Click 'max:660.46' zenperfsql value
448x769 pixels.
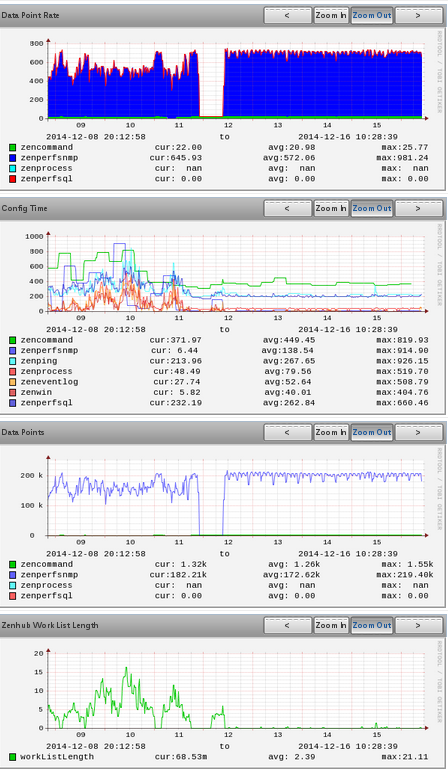pos(402,403)
